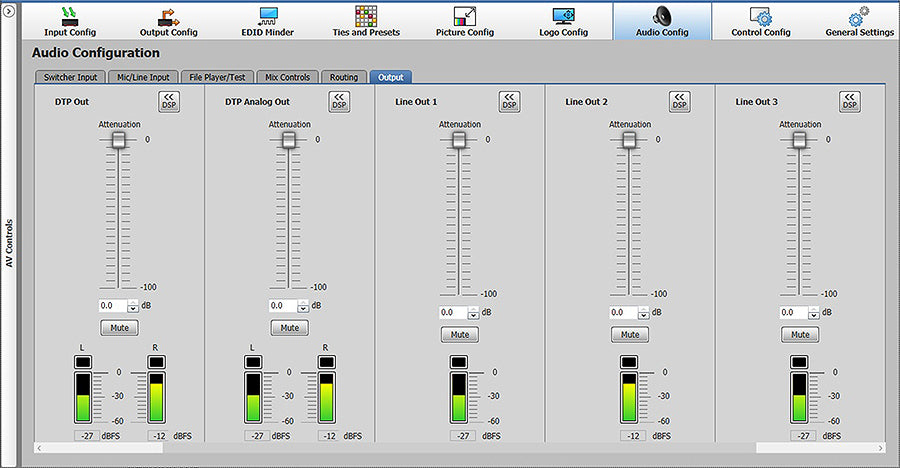Click Line Out 2 dB value field
Image resolution: width=900 pixels, height=468 pixels.
[x=624, y=313]
